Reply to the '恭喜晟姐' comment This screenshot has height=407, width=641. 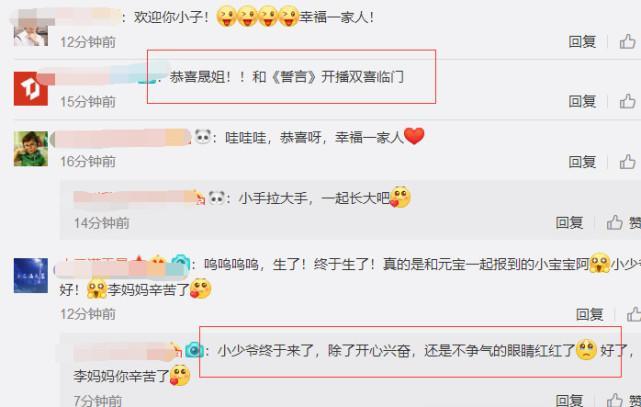pyautogui.click(x=582, y=101)
